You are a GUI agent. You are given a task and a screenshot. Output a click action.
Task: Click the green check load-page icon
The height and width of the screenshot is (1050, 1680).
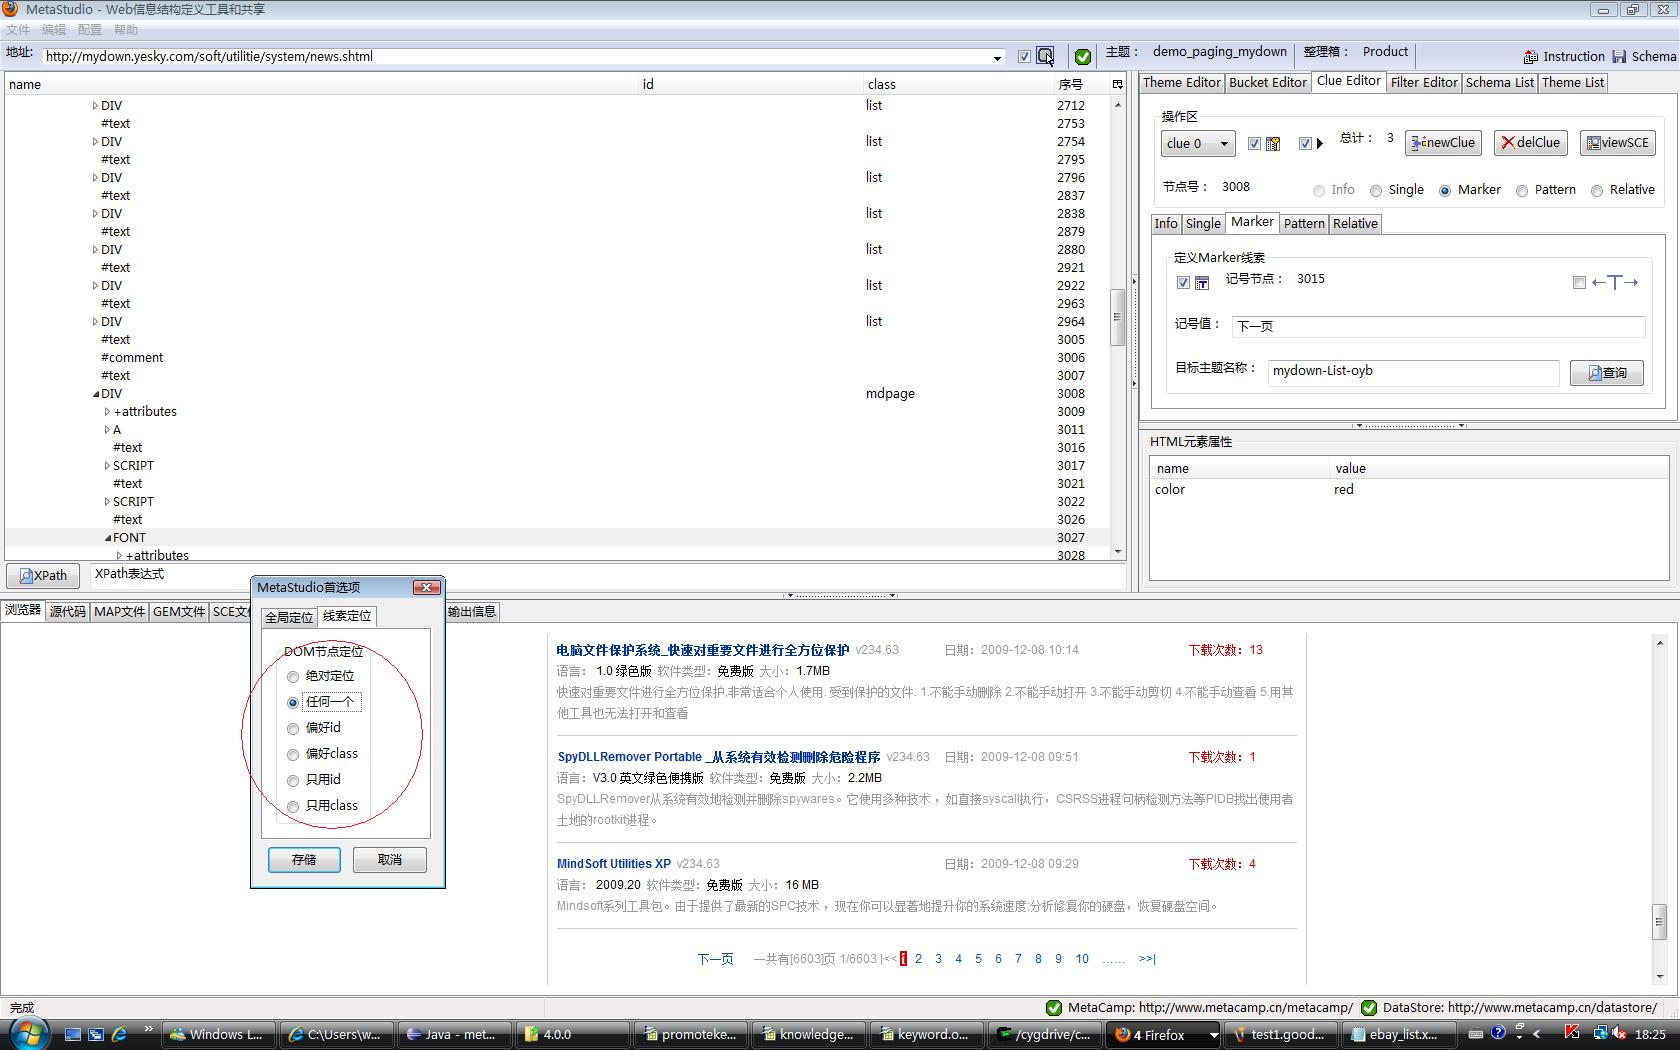[x=1082, y=56]
